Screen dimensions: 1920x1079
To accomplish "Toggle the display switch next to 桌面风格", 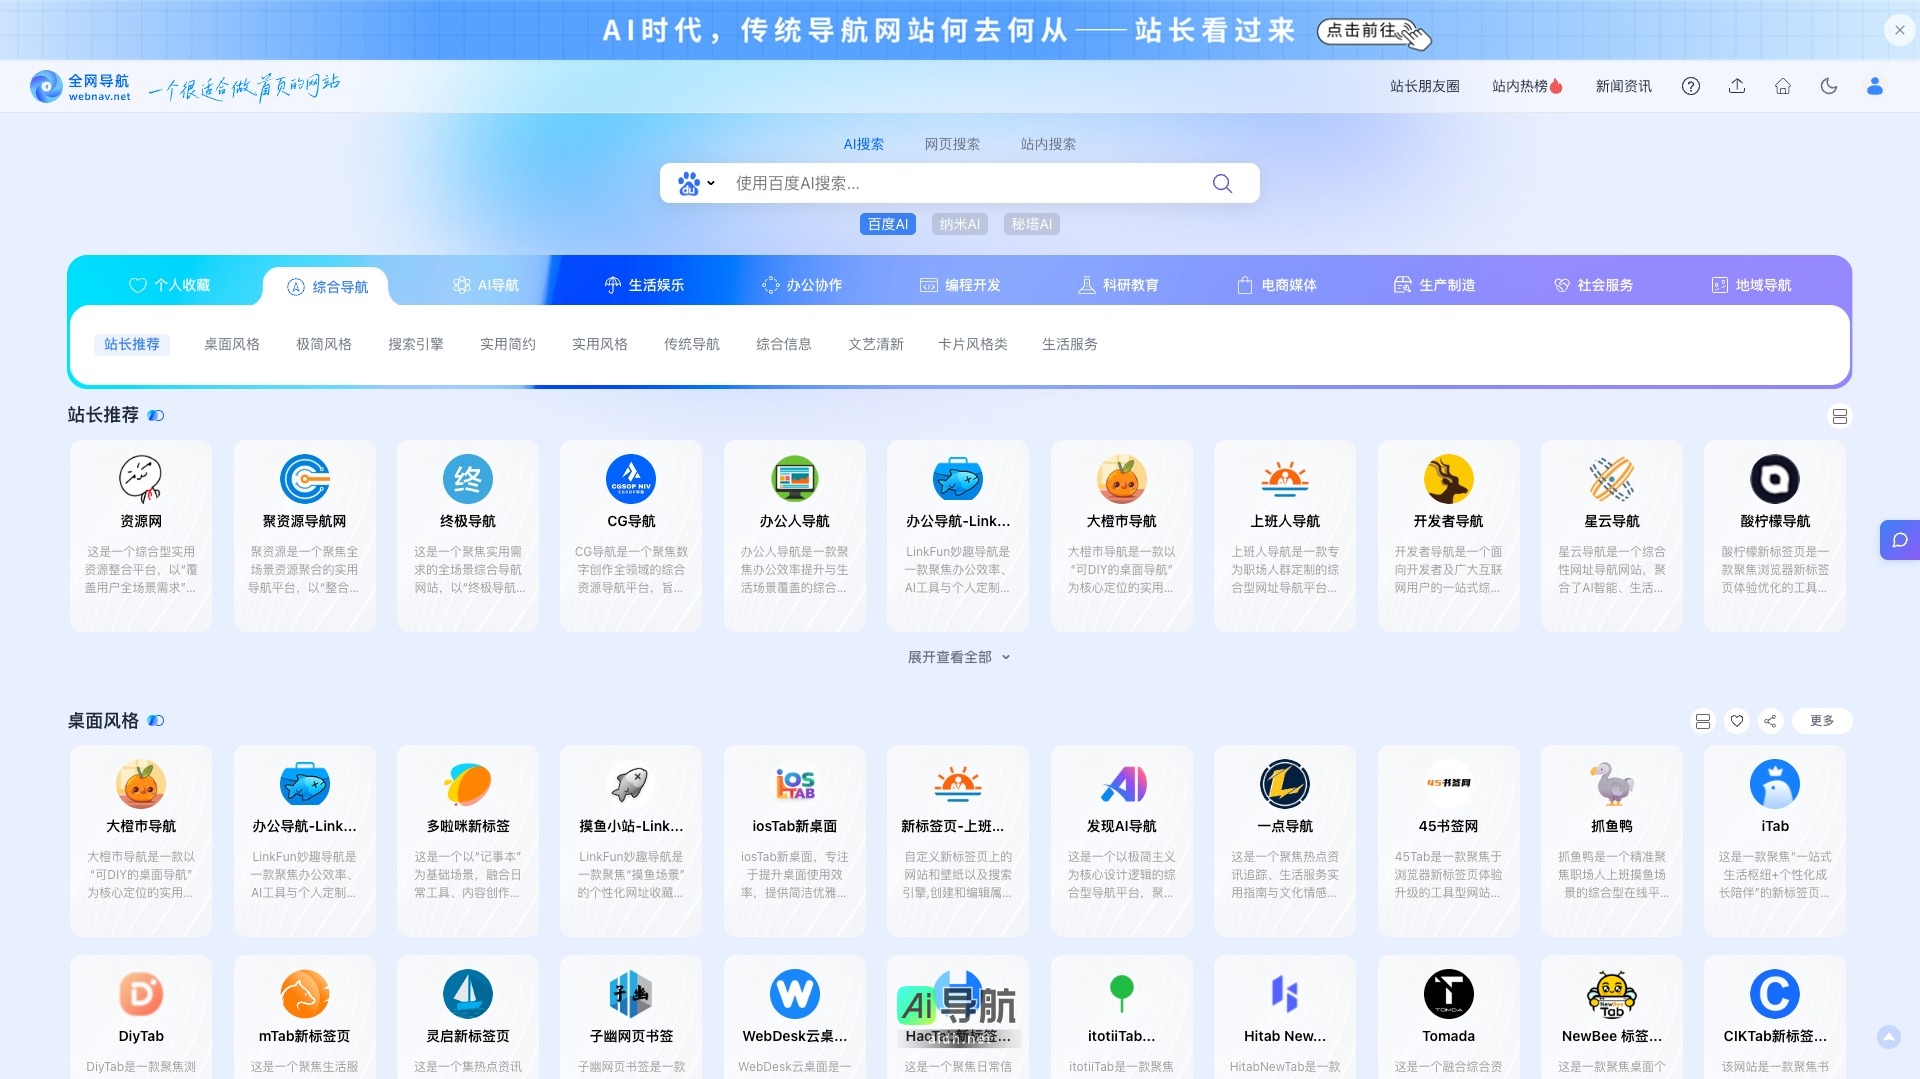I will tap(156, 720).
